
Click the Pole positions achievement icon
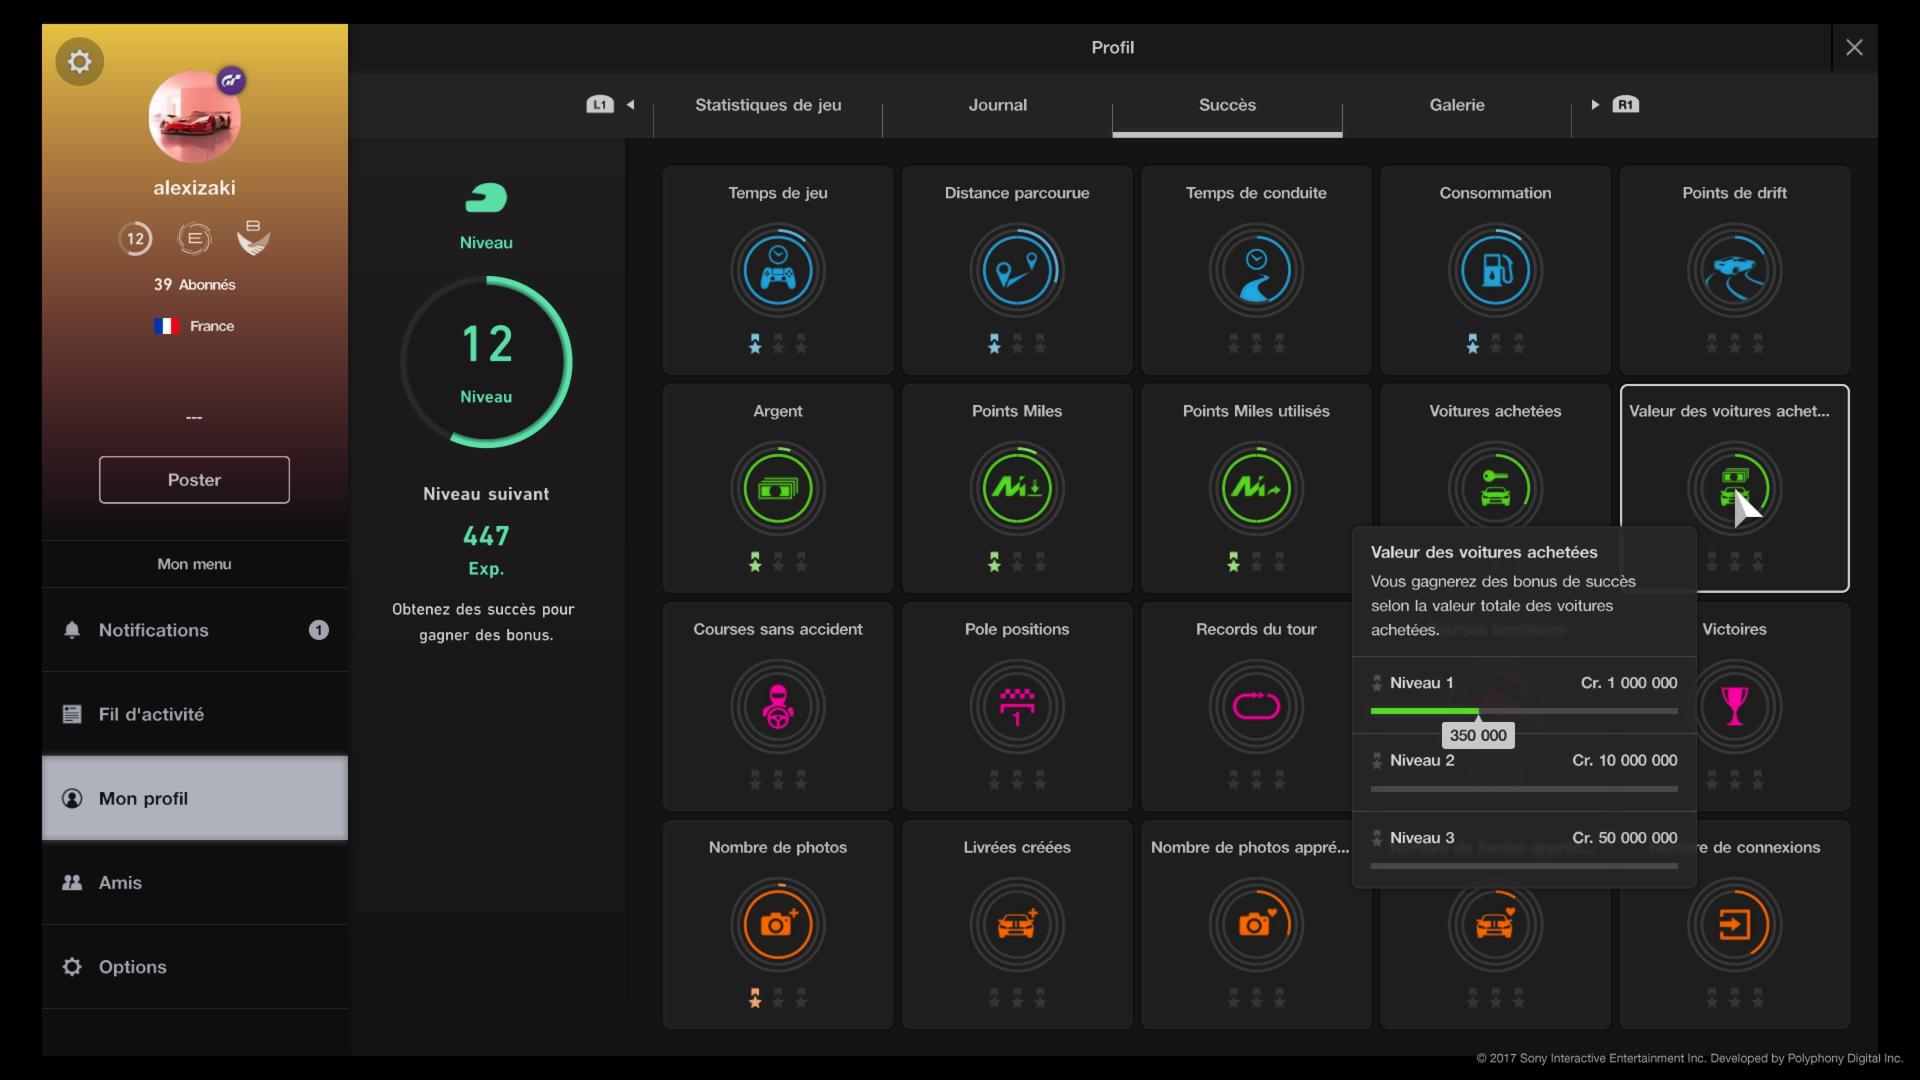pos(1017,707)
